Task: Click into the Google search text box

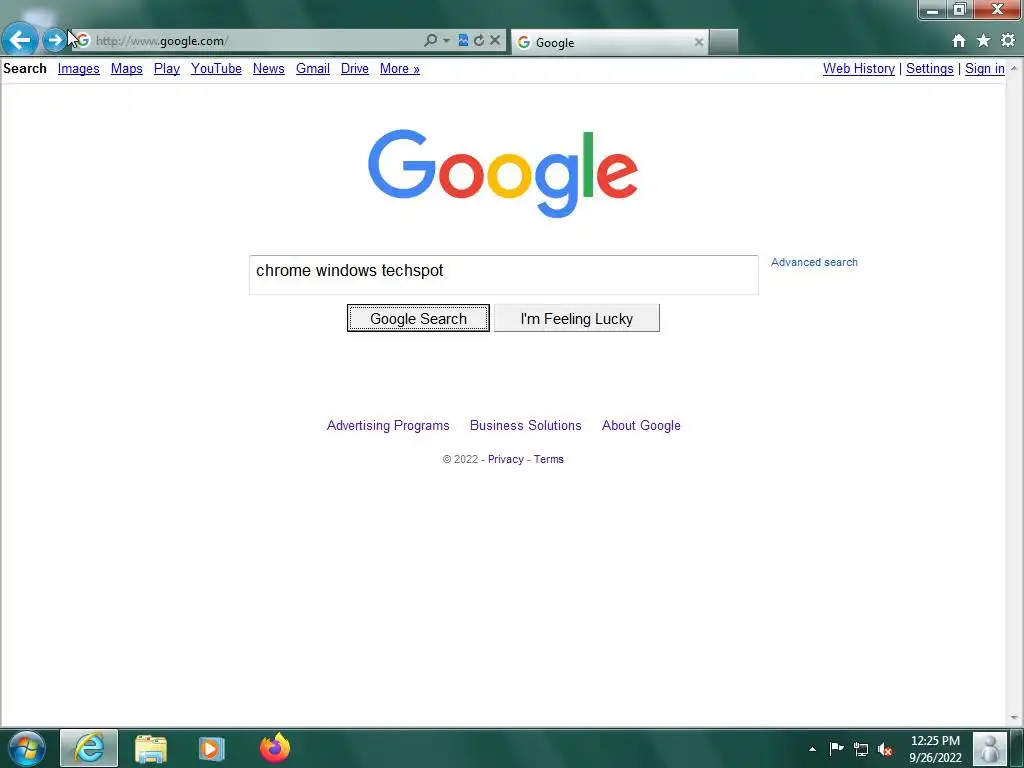Action: pyautogui.click(x=504, y=275)
